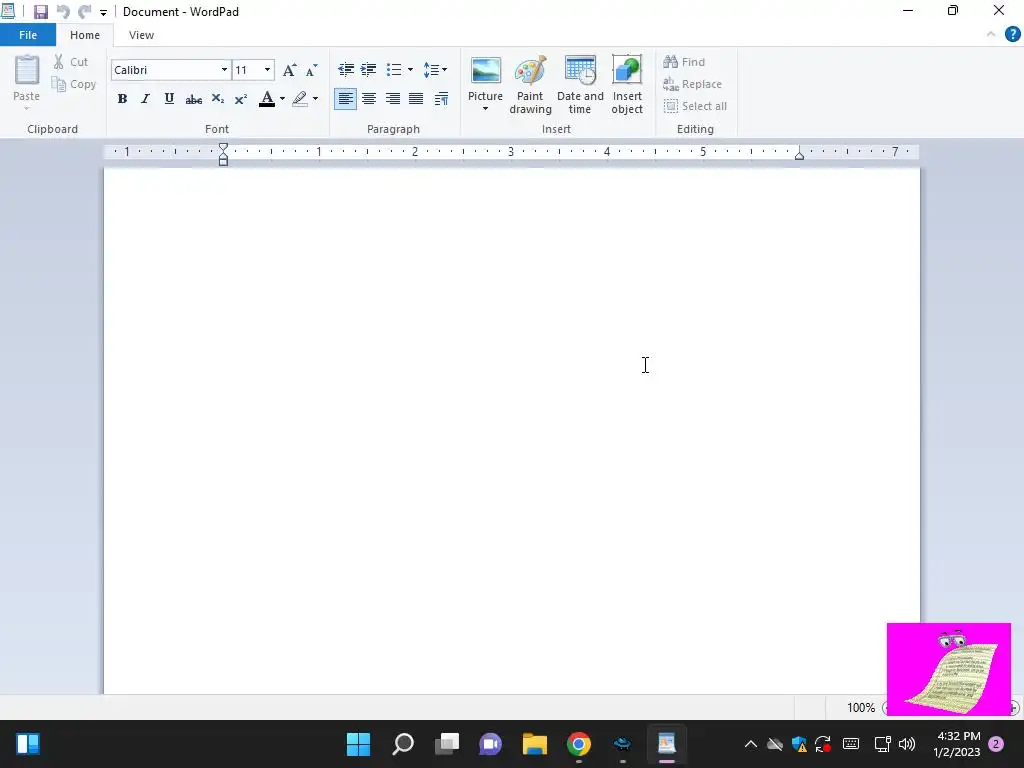
Task: Toggle Italic formatting
Action: point(145,99)
